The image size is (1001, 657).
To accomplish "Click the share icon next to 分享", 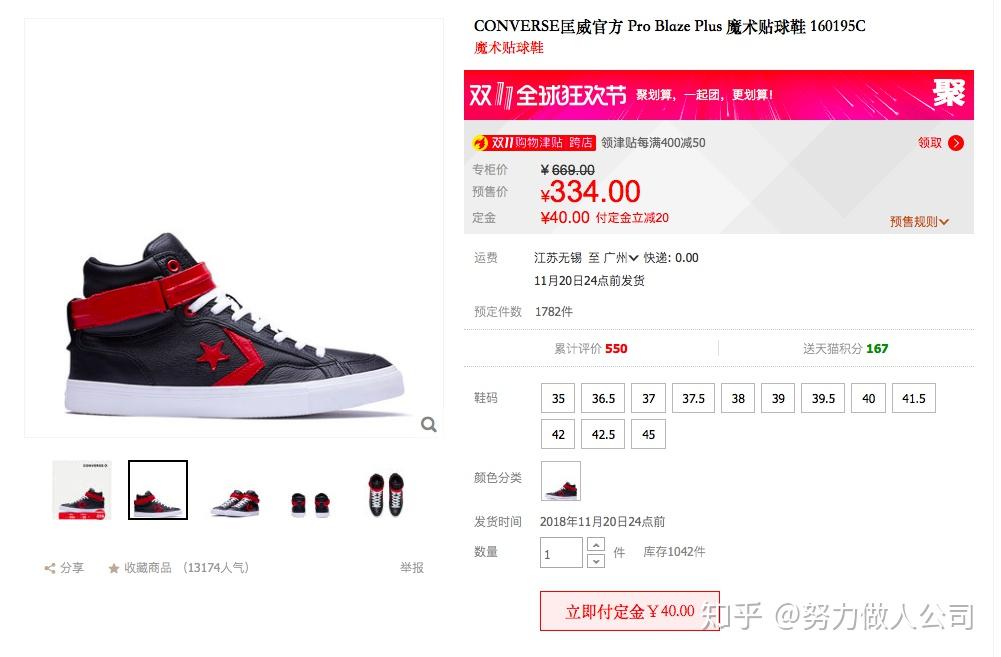I will (x=50, y=568).
